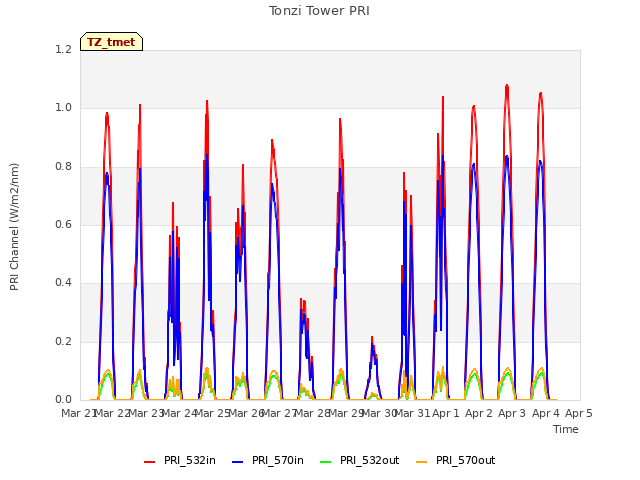Click the blue PRI_570in legend swatch

238,462
